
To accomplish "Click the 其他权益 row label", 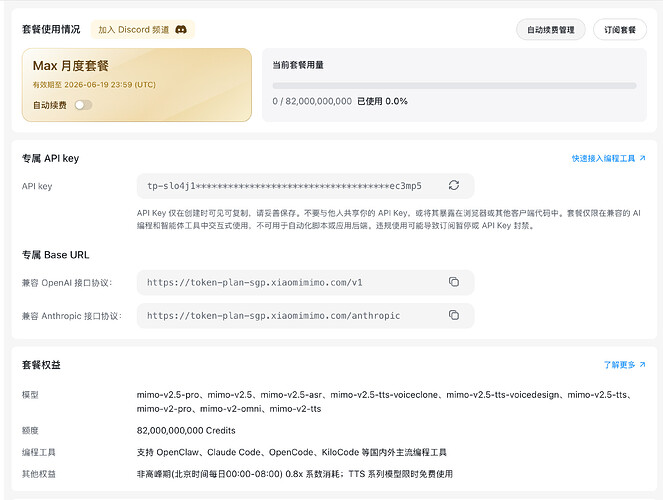I will tap(38, 474).
